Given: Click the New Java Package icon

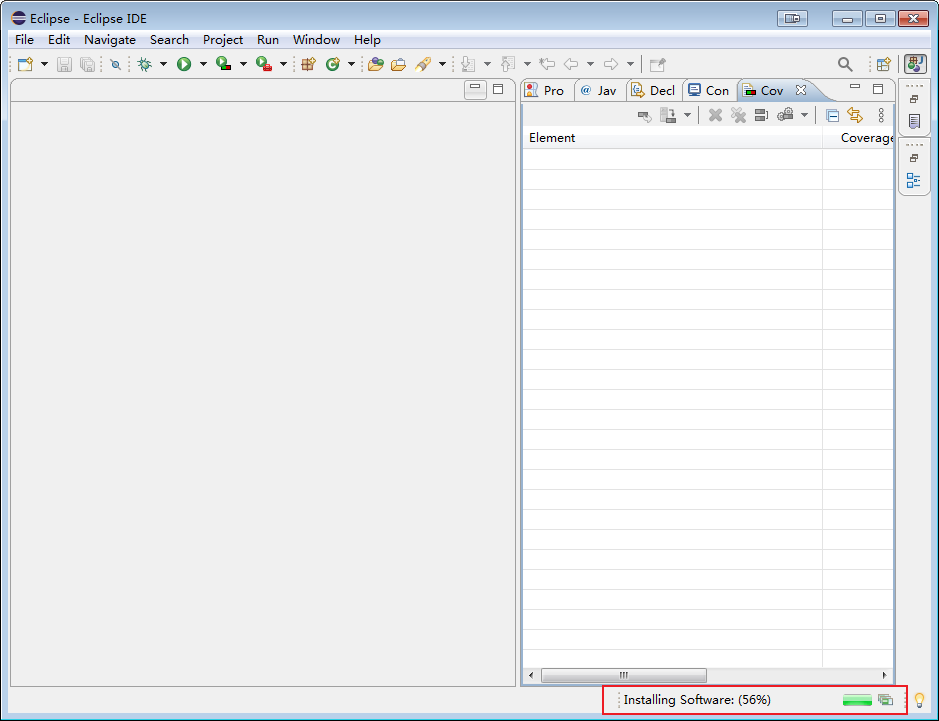Looking at the screenshot, I should click(308, 64).
